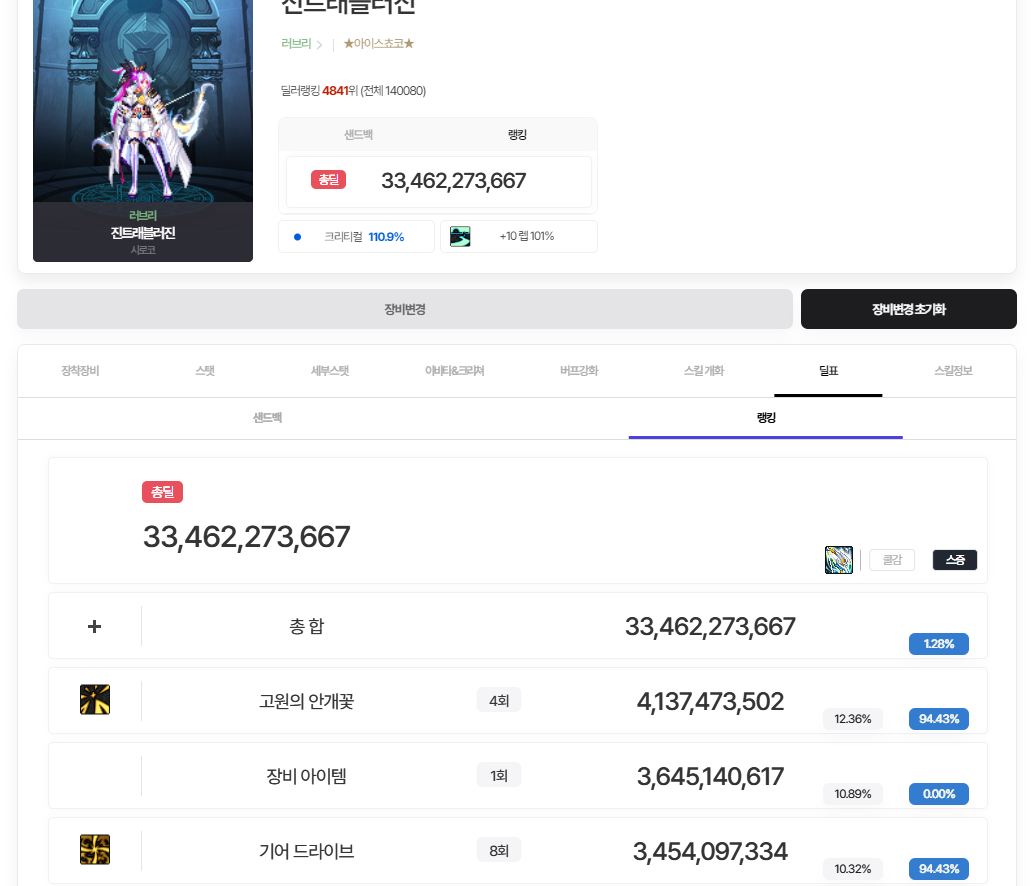Open the 스킬정보 tab

click(953, 370)
